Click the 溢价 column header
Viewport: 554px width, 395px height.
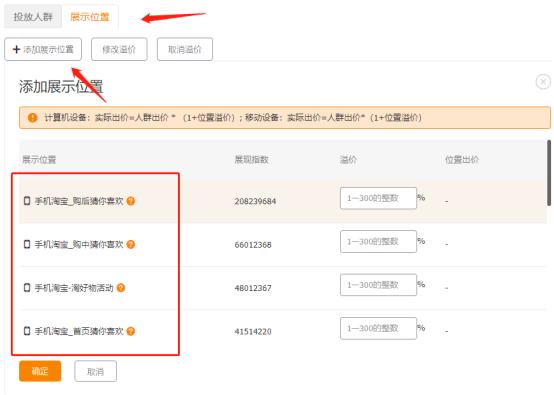coord(348,159)
